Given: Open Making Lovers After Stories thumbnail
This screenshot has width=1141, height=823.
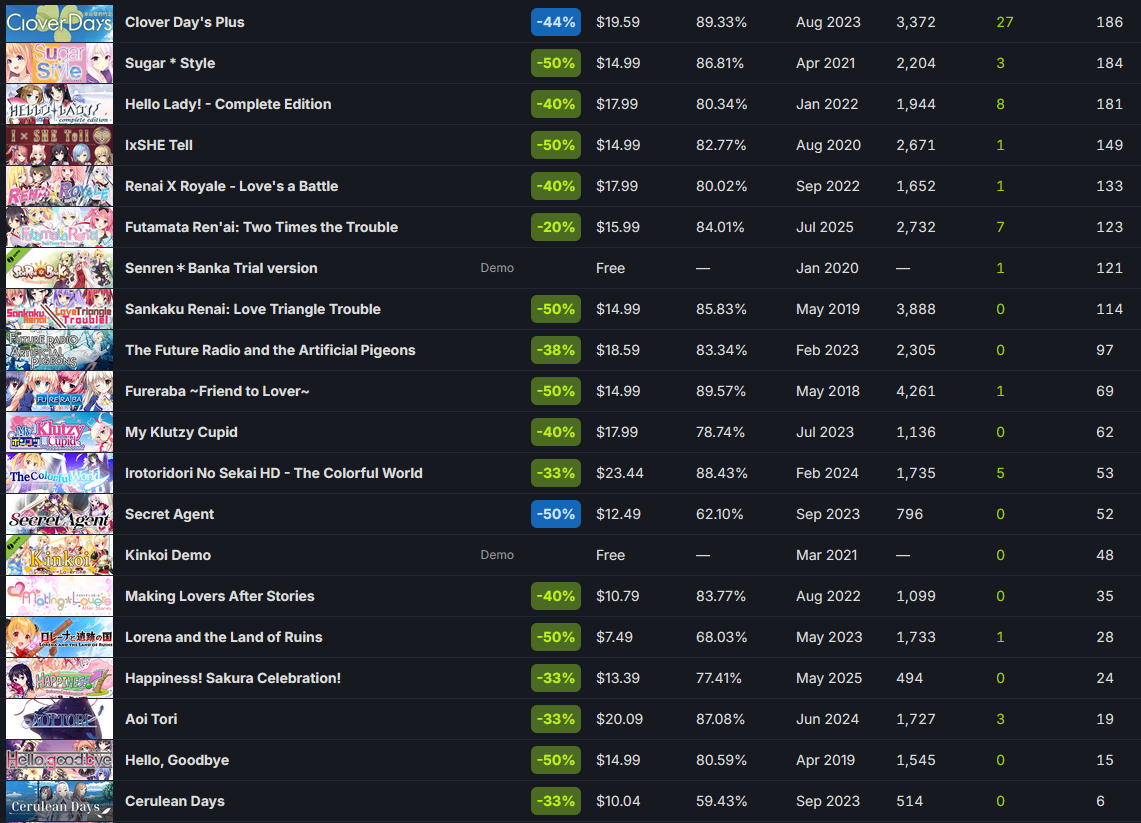Looking at the screenshot, I should [x=60, y=596].
